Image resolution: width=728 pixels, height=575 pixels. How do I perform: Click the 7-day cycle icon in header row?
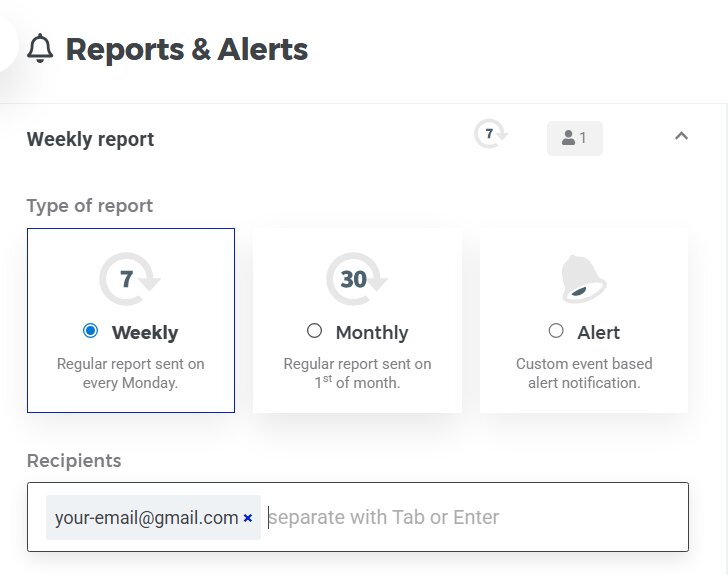click(x=490, y=134)
